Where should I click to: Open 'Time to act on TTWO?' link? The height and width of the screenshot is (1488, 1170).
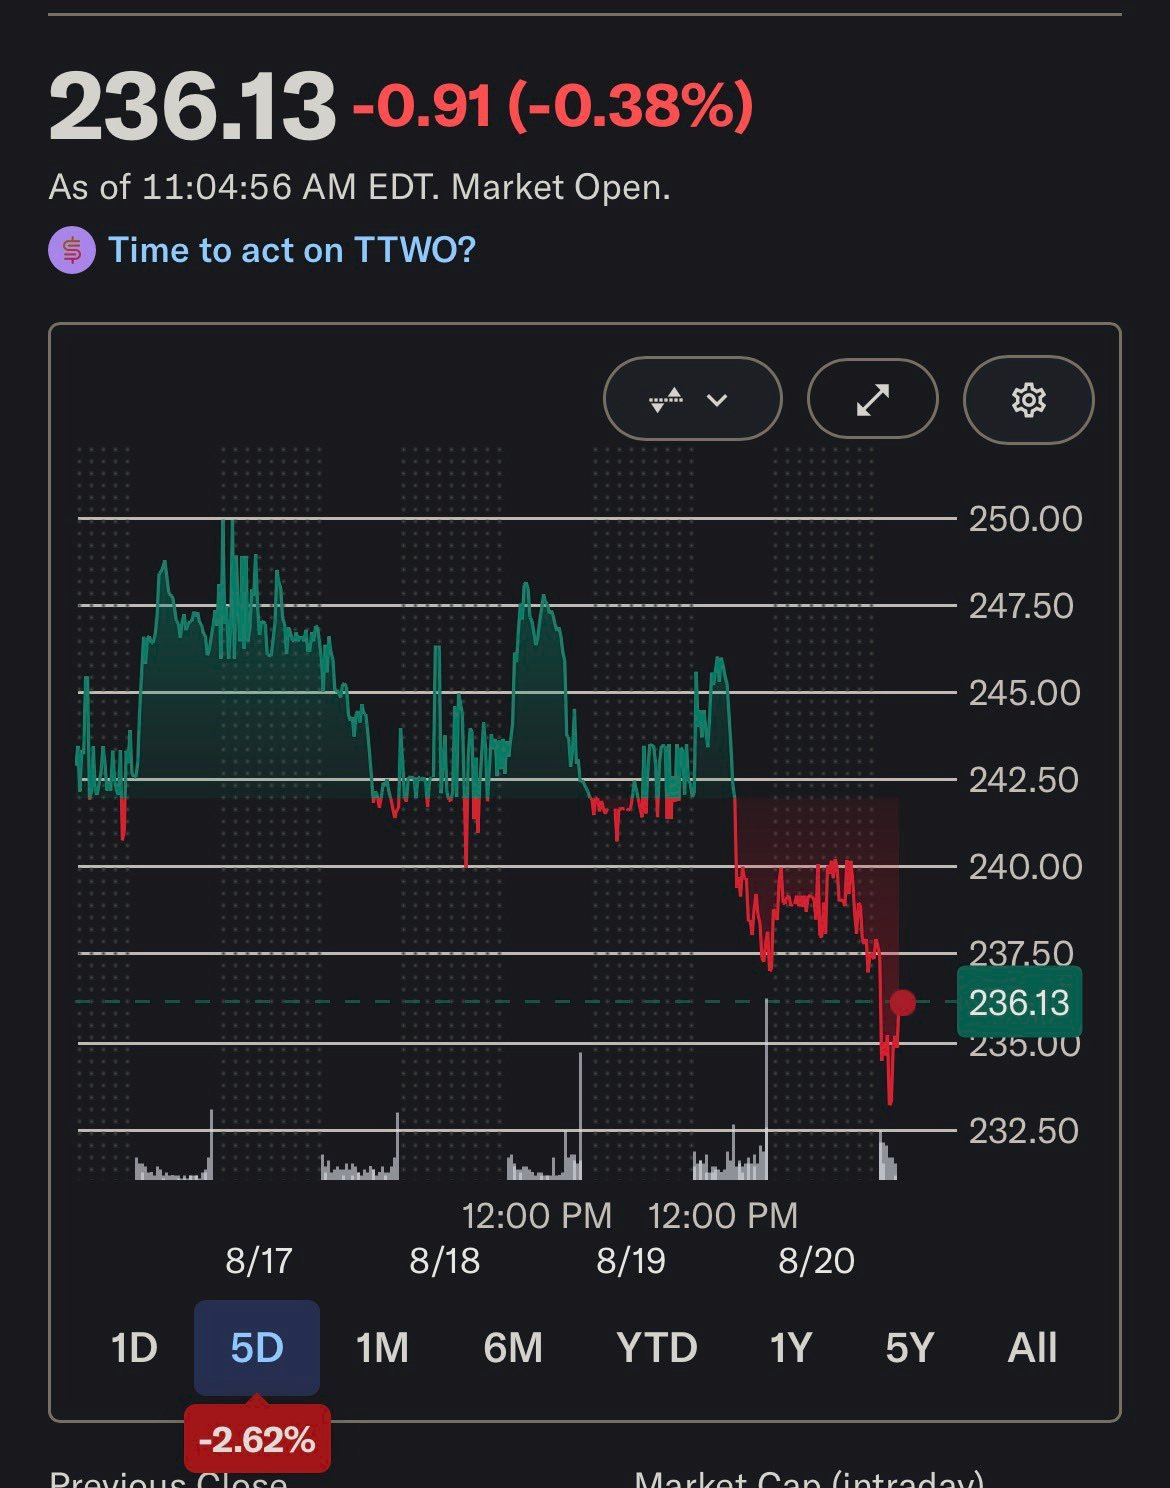292,250
